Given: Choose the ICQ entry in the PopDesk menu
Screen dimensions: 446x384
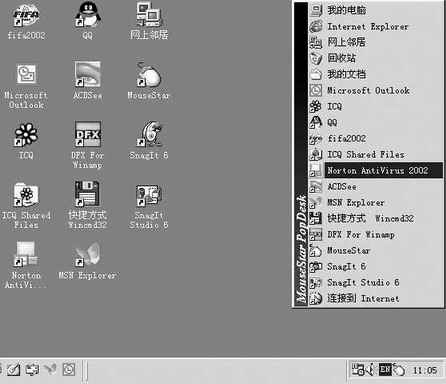Looking at the screenshot, I should 376,106.
